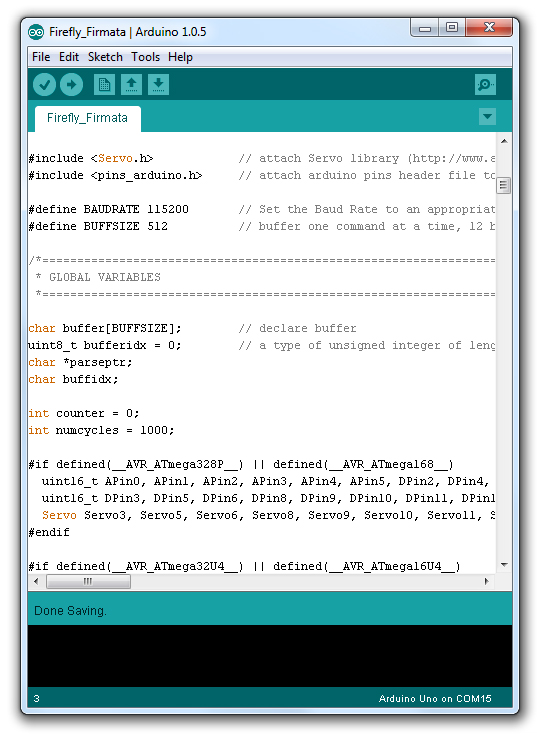
Task: Click line number '3' in status bar
Action: coord(37,699)
